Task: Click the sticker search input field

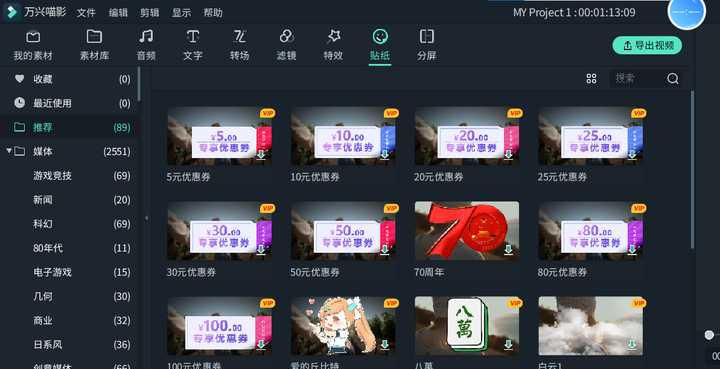Action: tap(638, 78)
